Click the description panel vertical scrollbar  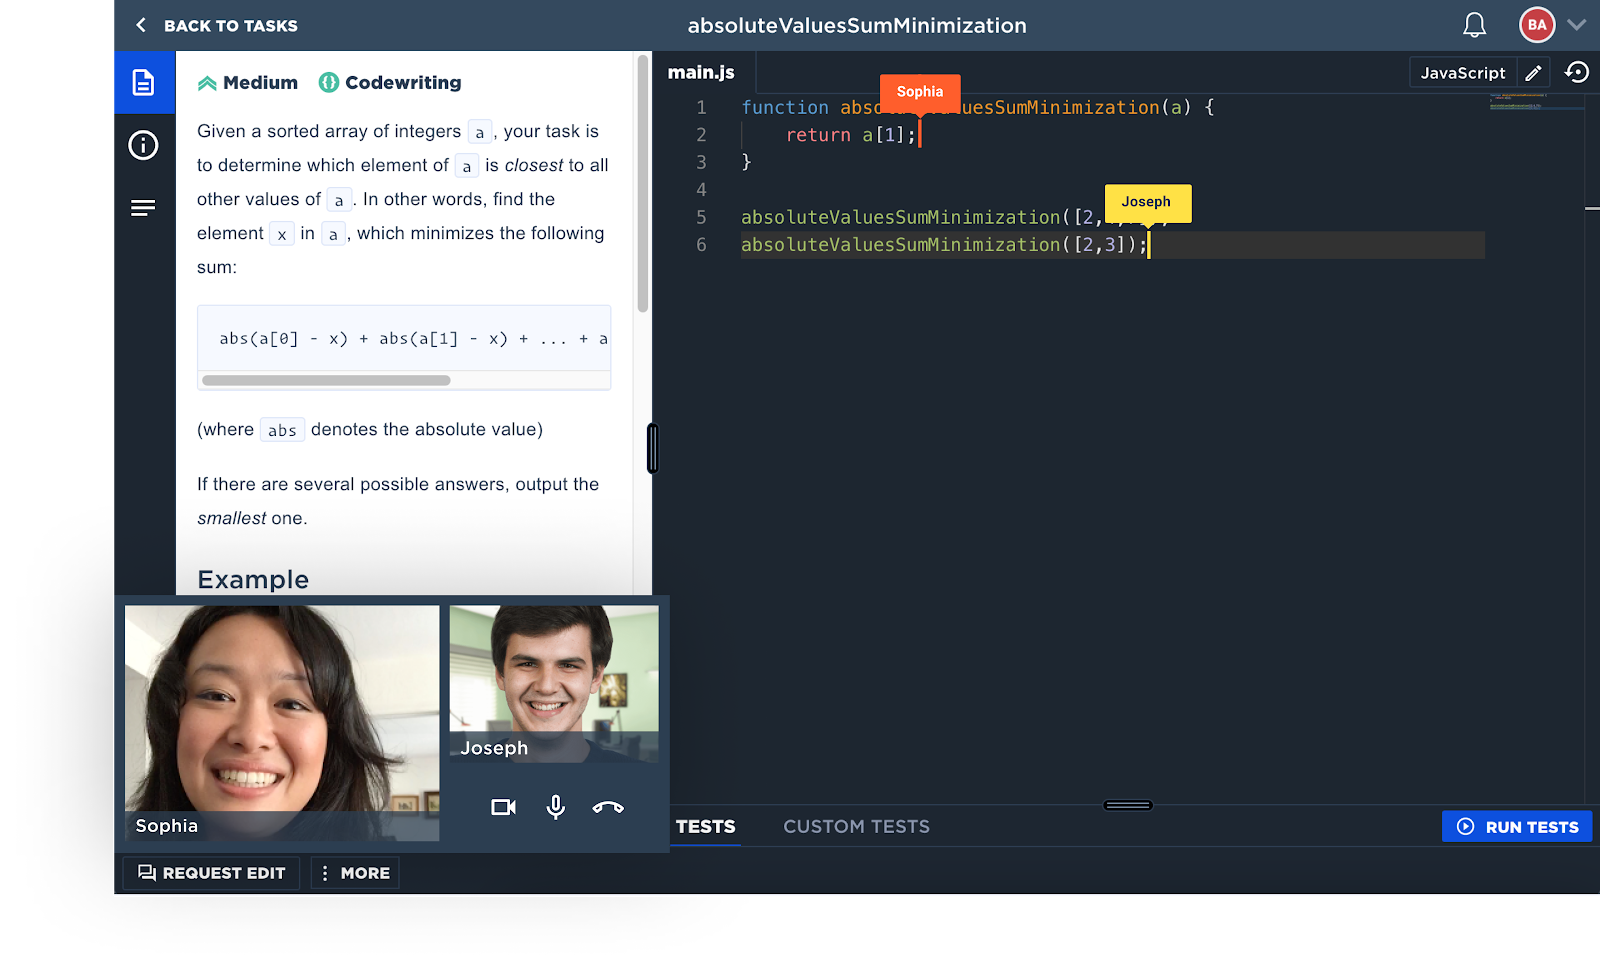point(643,185)
